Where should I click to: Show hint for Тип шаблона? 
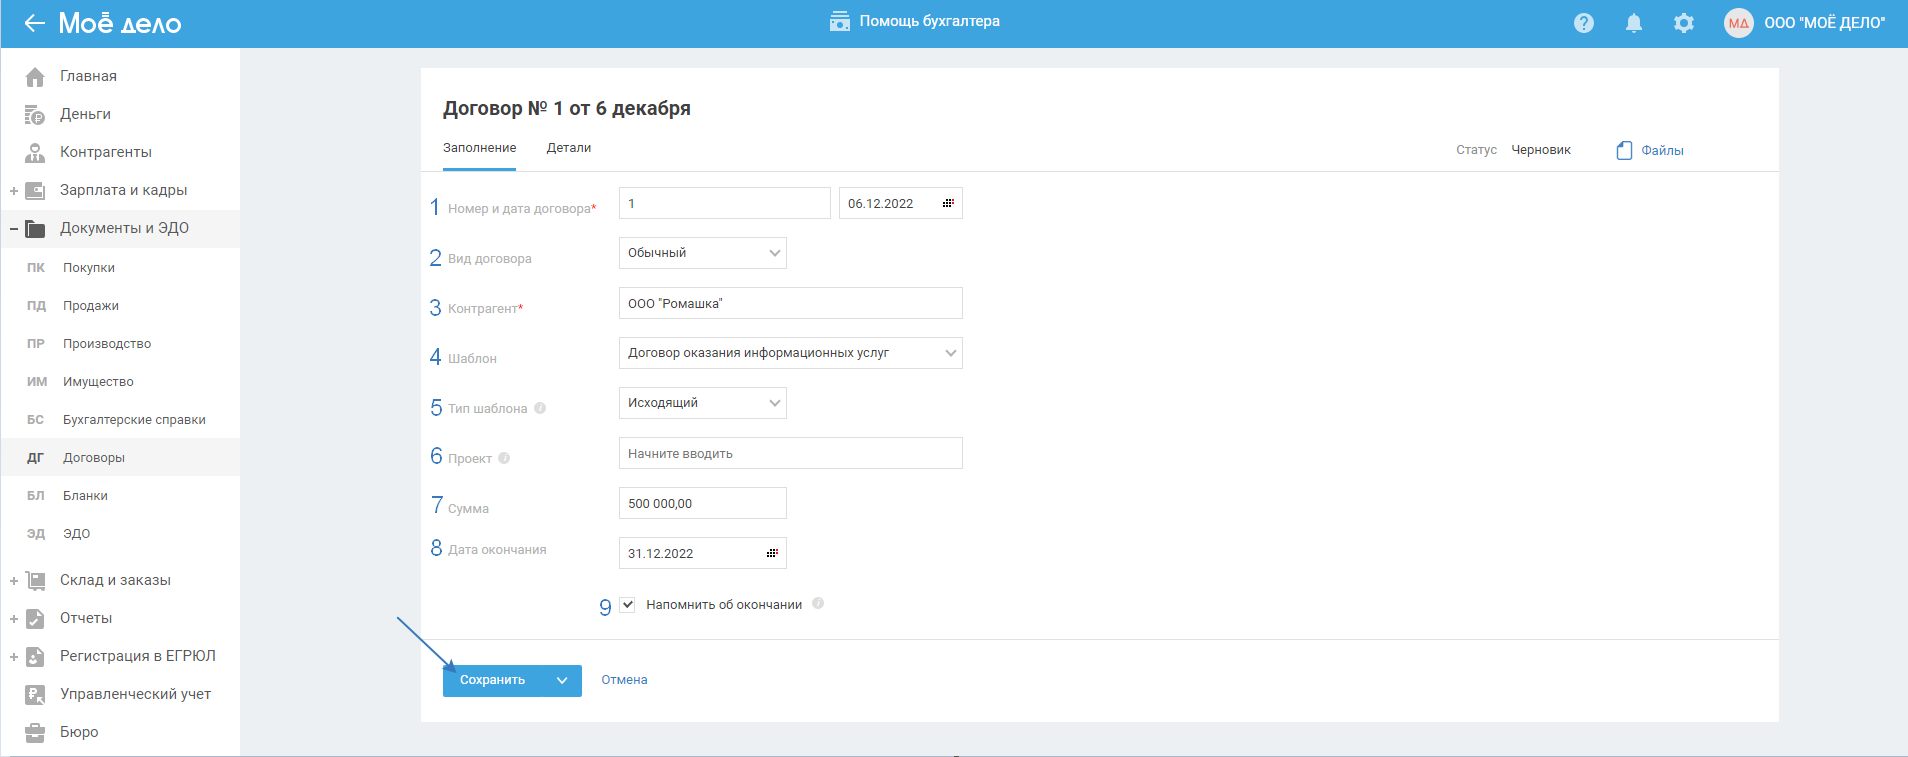[540, 408]
